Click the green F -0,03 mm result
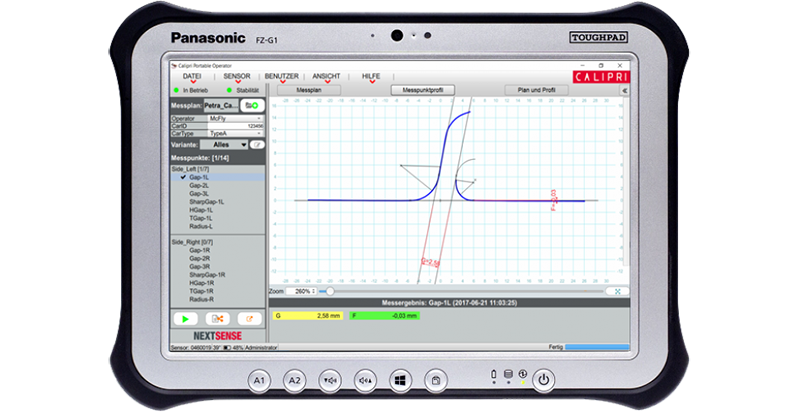The image size is (800, 412). click(385, 316)
